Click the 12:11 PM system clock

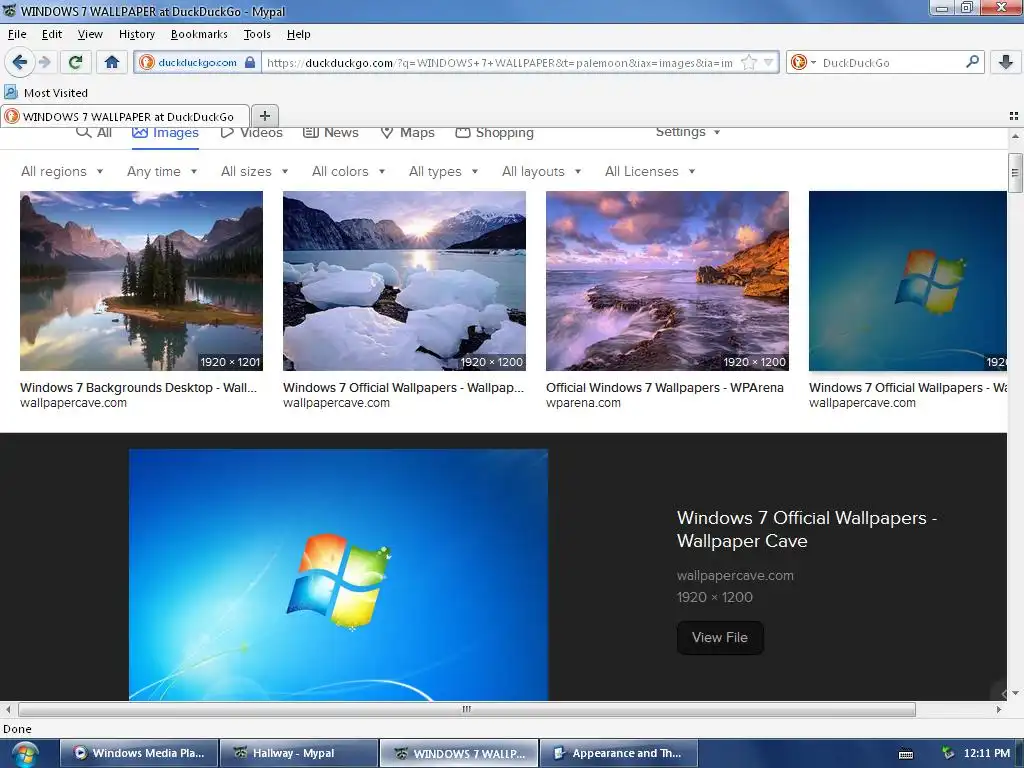click(987, 753)
